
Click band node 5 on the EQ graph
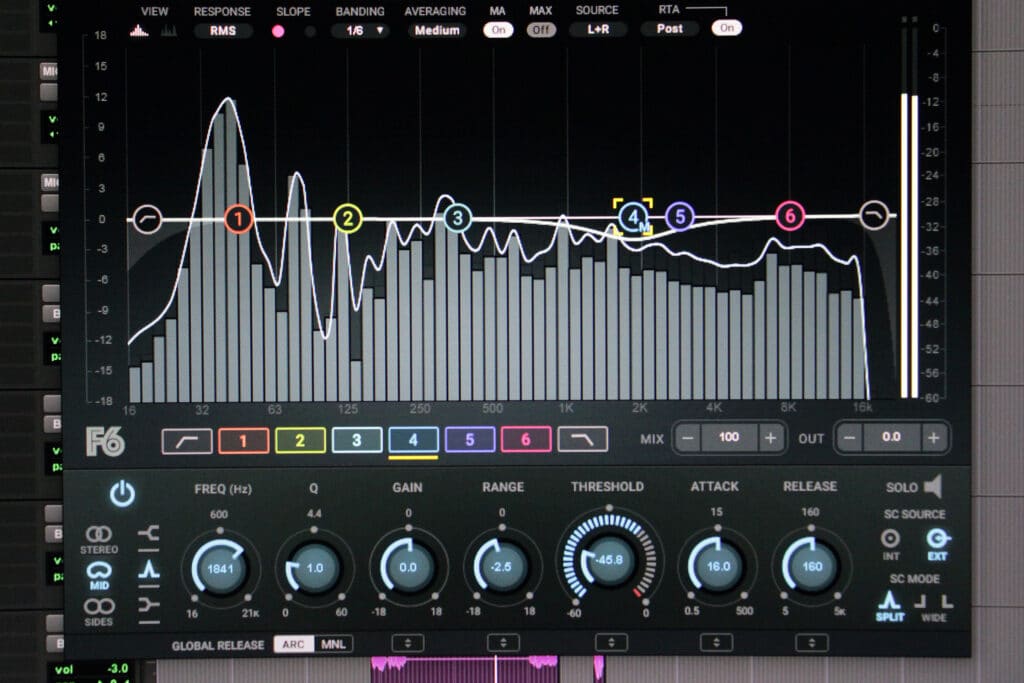click(680, 216)
